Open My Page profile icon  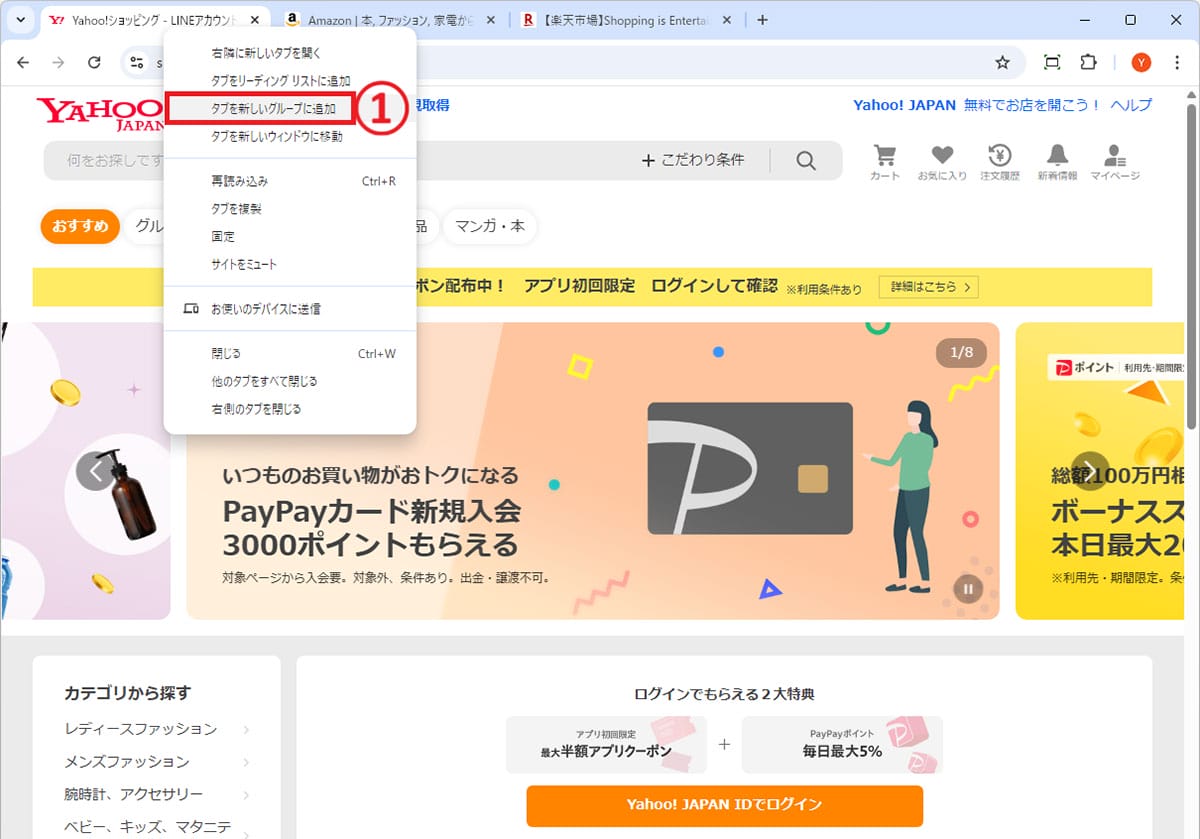[1114, 160]
